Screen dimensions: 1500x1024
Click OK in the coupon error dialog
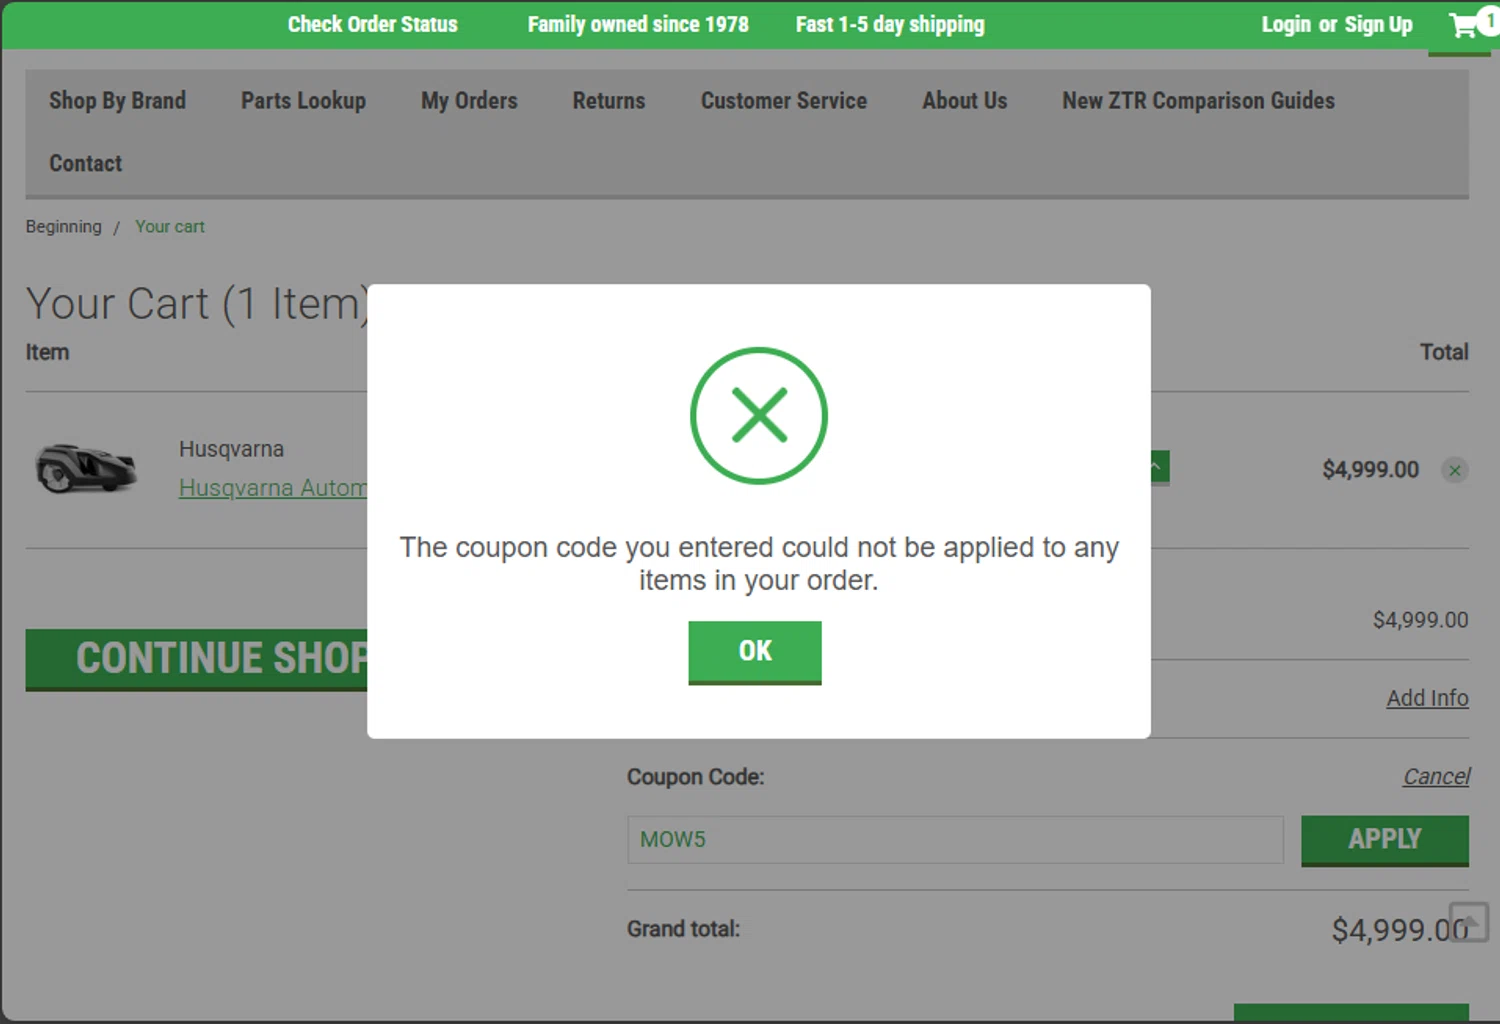coord(755,652)
